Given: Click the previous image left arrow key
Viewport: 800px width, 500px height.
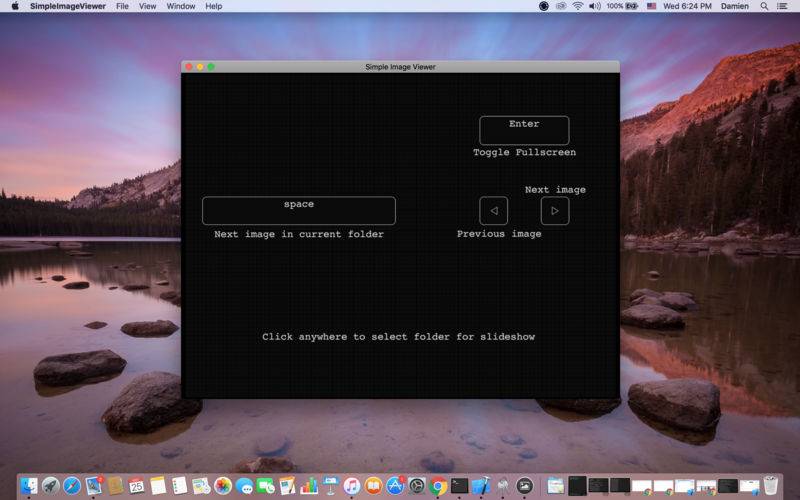Looking at the screenshot, I should [493, 211].
